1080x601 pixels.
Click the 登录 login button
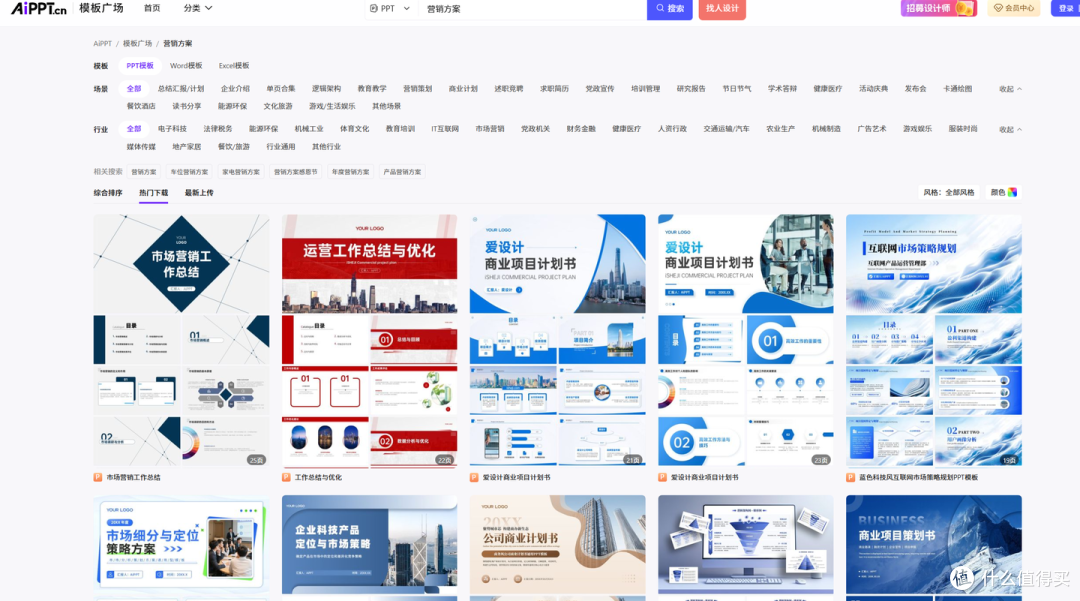click(x=1065, y=8)
